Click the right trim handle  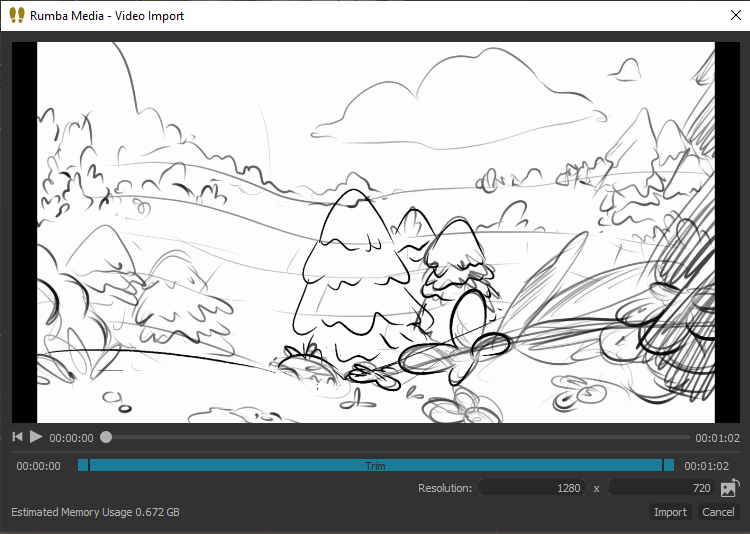tap(669, 465)
